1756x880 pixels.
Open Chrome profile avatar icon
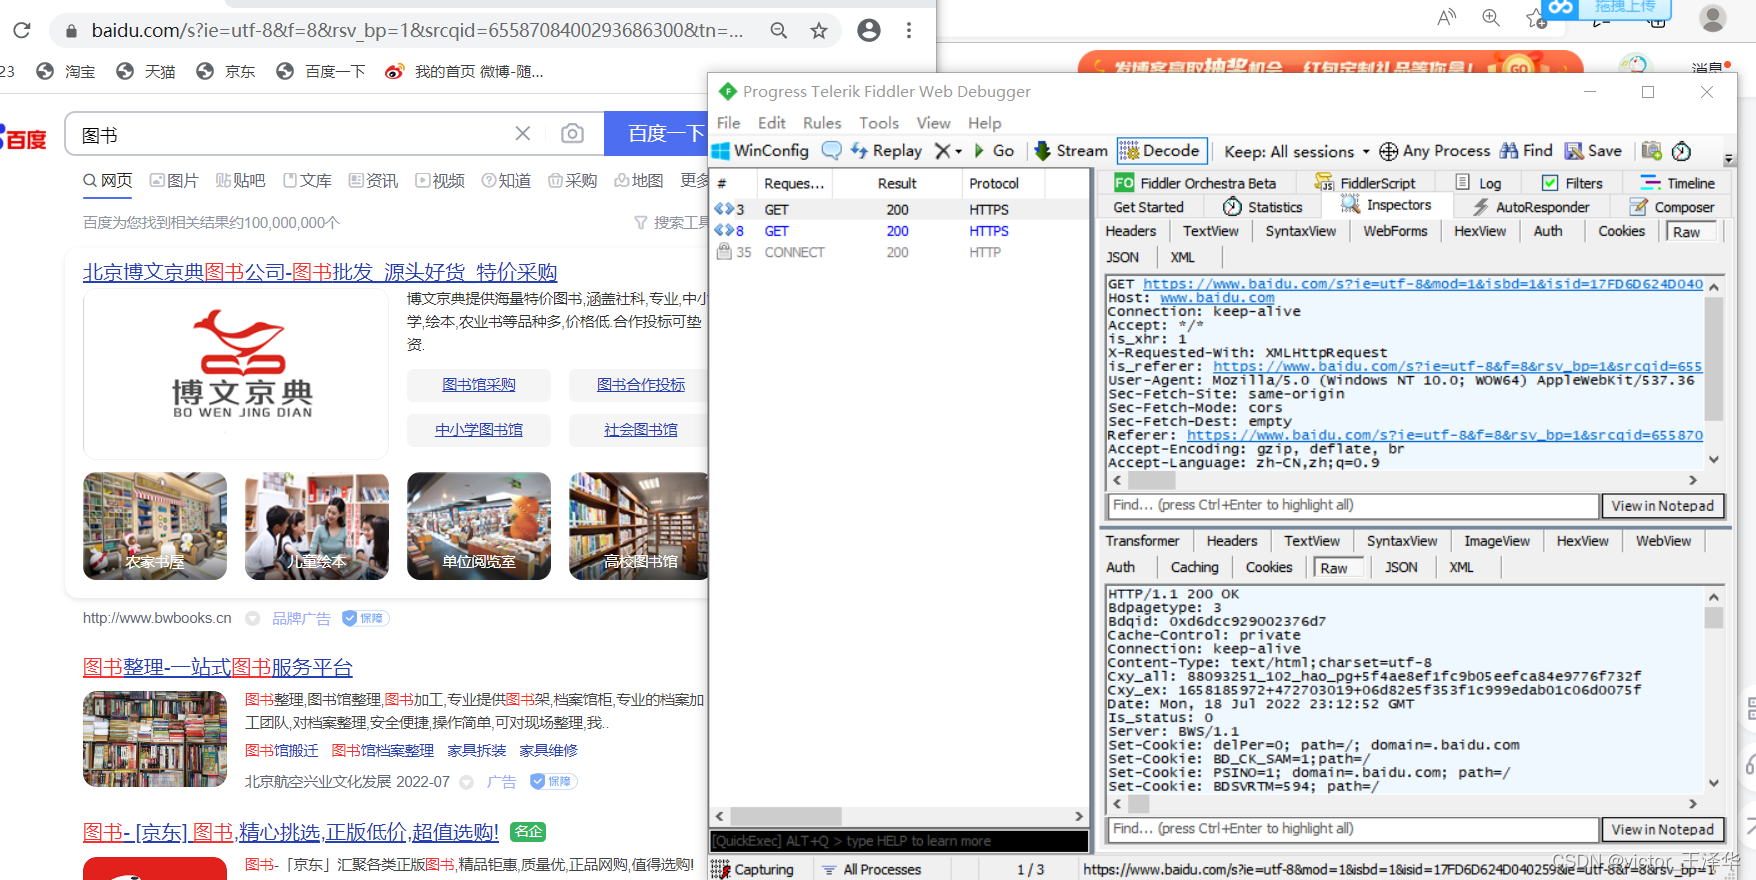[x=869, y=30]
